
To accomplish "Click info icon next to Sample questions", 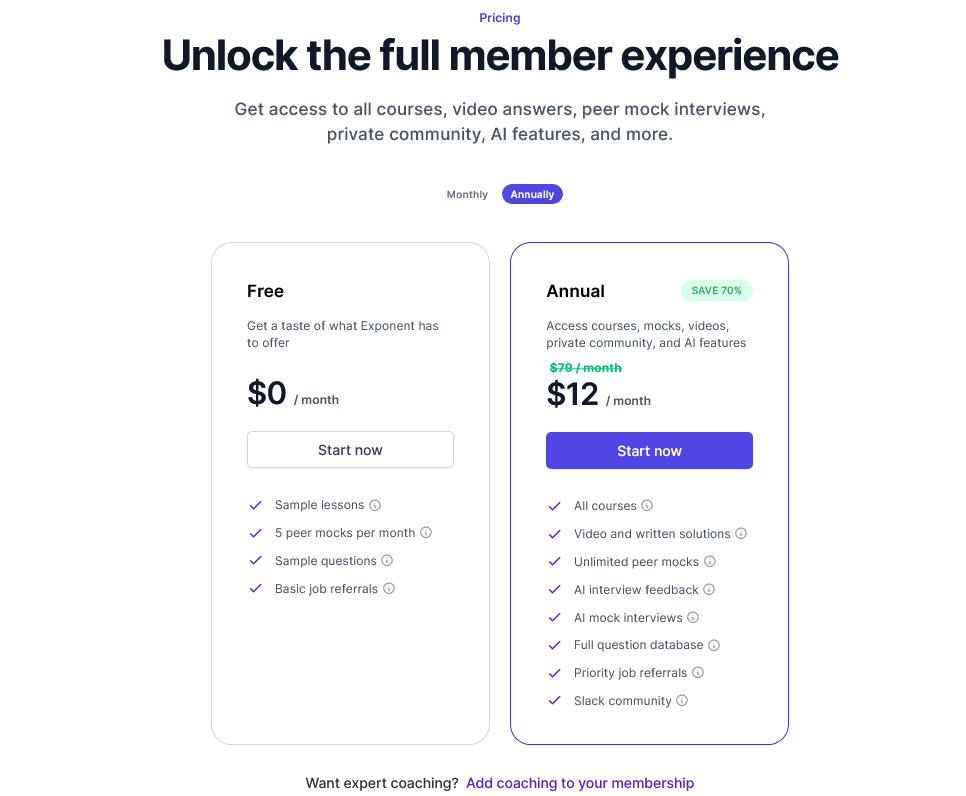I will [x=387, y=561].
